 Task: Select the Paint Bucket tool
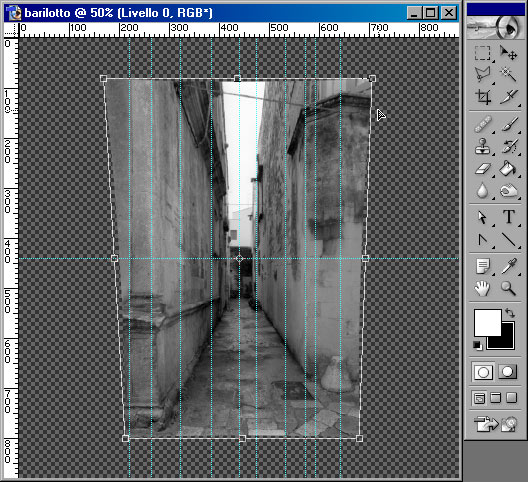[x=508, y=168]
